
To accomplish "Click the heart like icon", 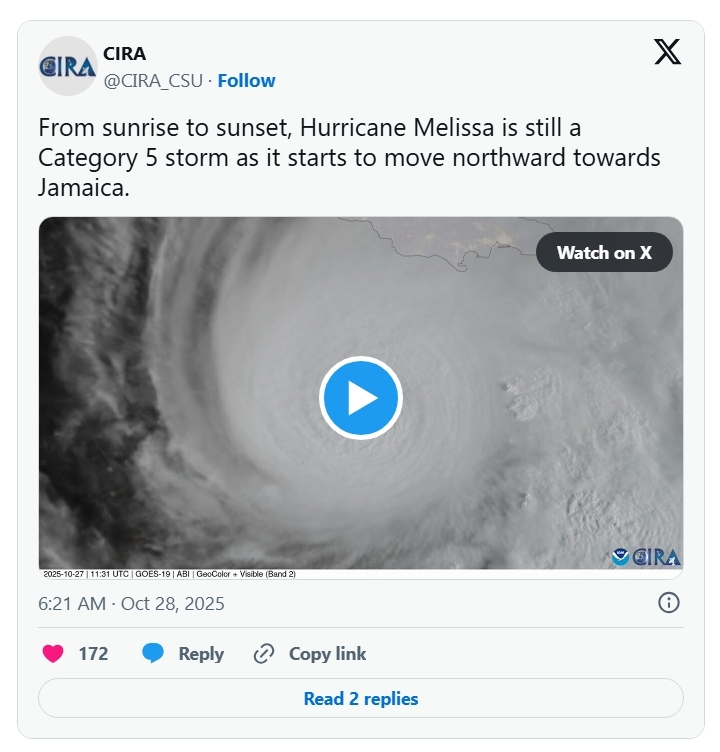I will point(53,654).
